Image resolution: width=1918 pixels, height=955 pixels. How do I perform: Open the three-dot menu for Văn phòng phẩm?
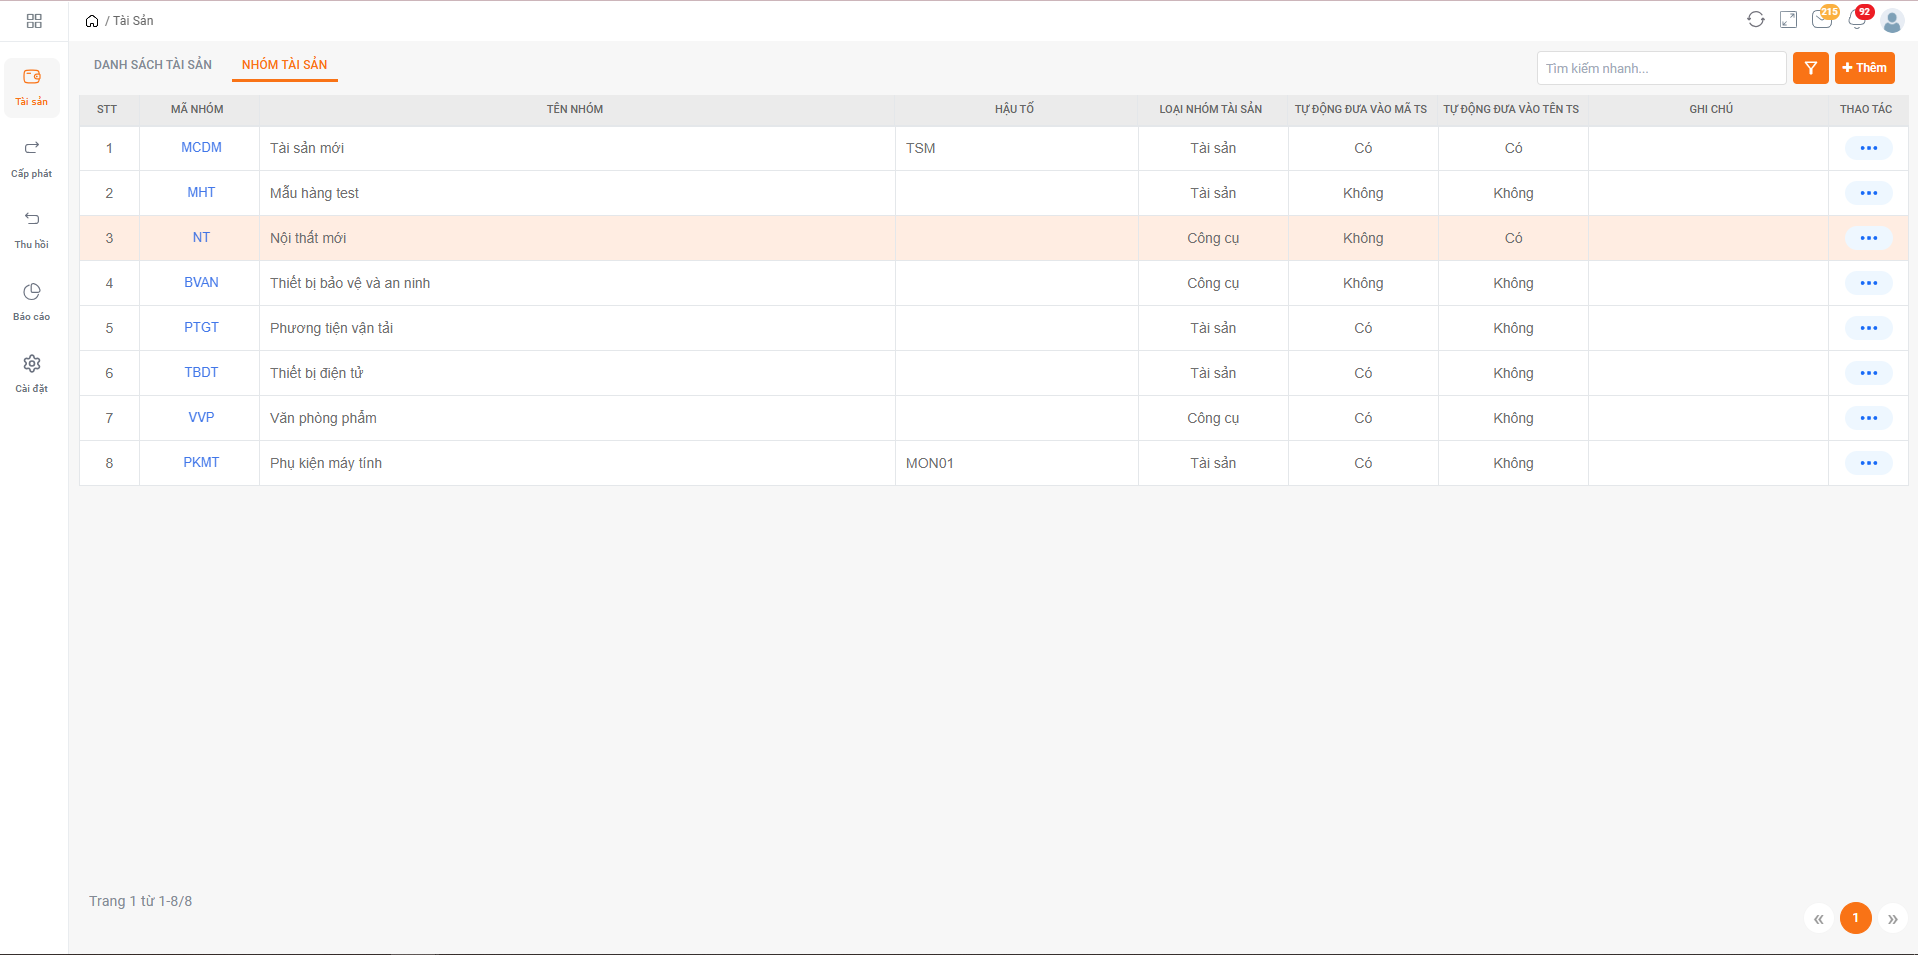pyautogui.click(x=1868, y=418)
